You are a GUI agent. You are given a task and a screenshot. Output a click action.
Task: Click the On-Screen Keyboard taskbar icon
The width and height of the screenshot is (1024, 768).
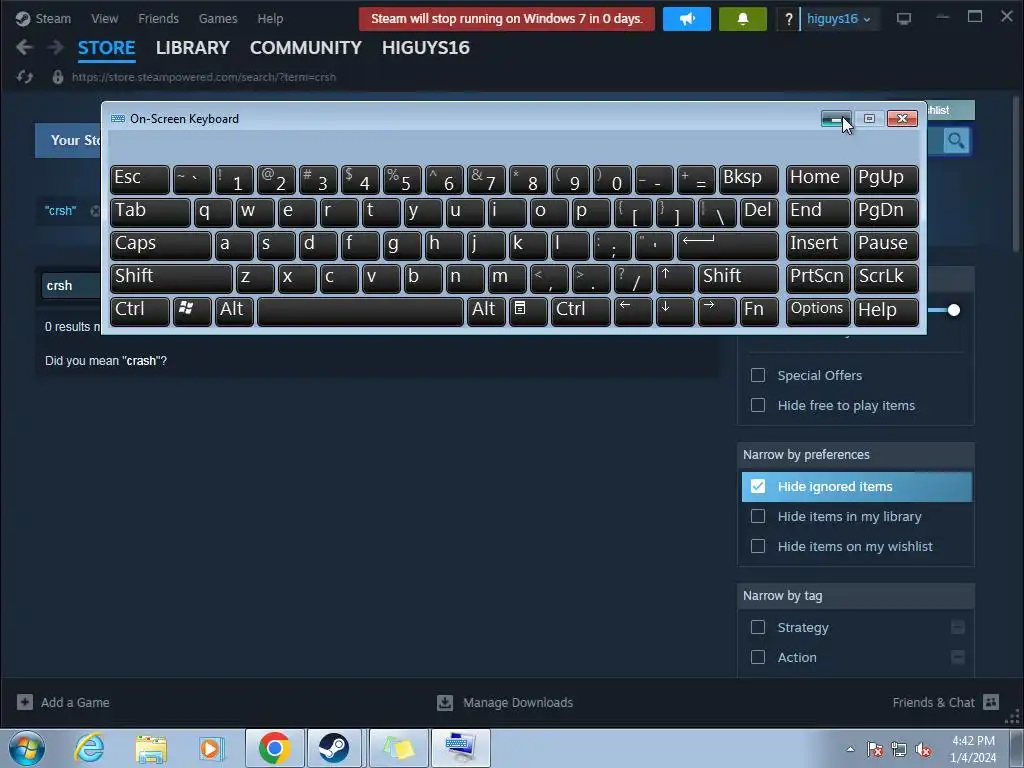[461, 748]
